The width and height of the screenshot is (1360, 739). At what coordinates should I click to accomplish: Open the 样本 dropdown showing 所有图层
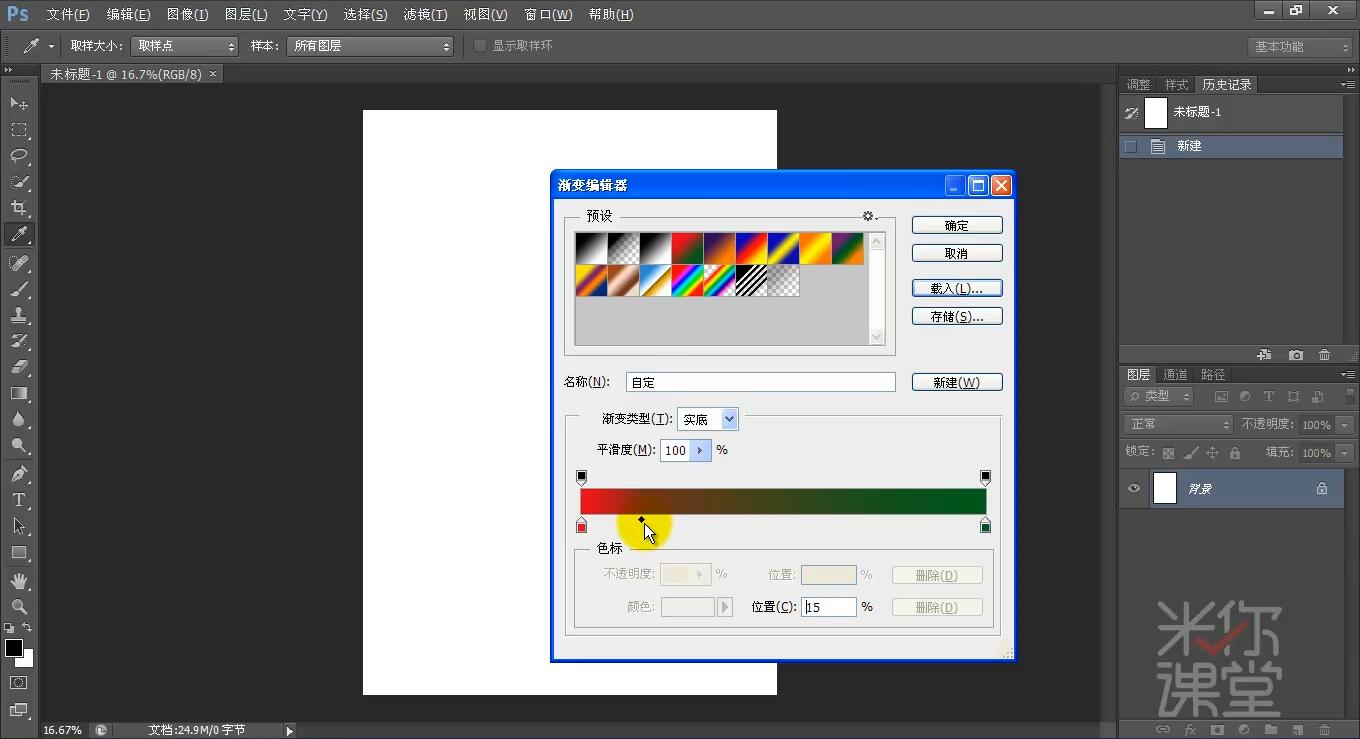point(370,45)
